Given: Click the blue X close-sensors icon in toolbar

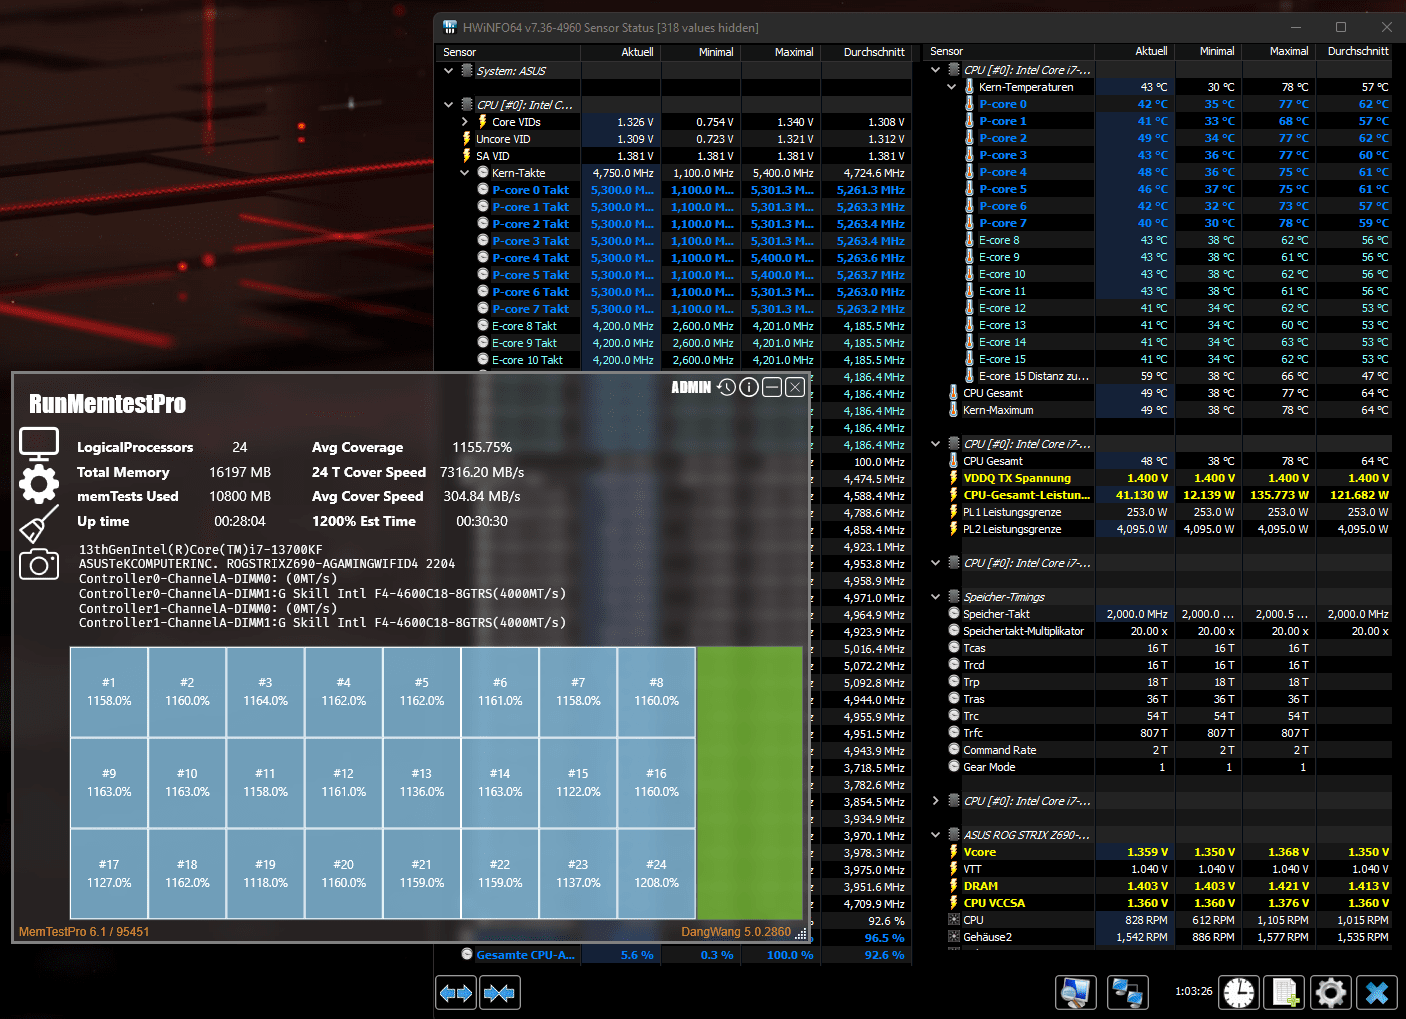Looking at the screenshot, I should [1377, 993].
